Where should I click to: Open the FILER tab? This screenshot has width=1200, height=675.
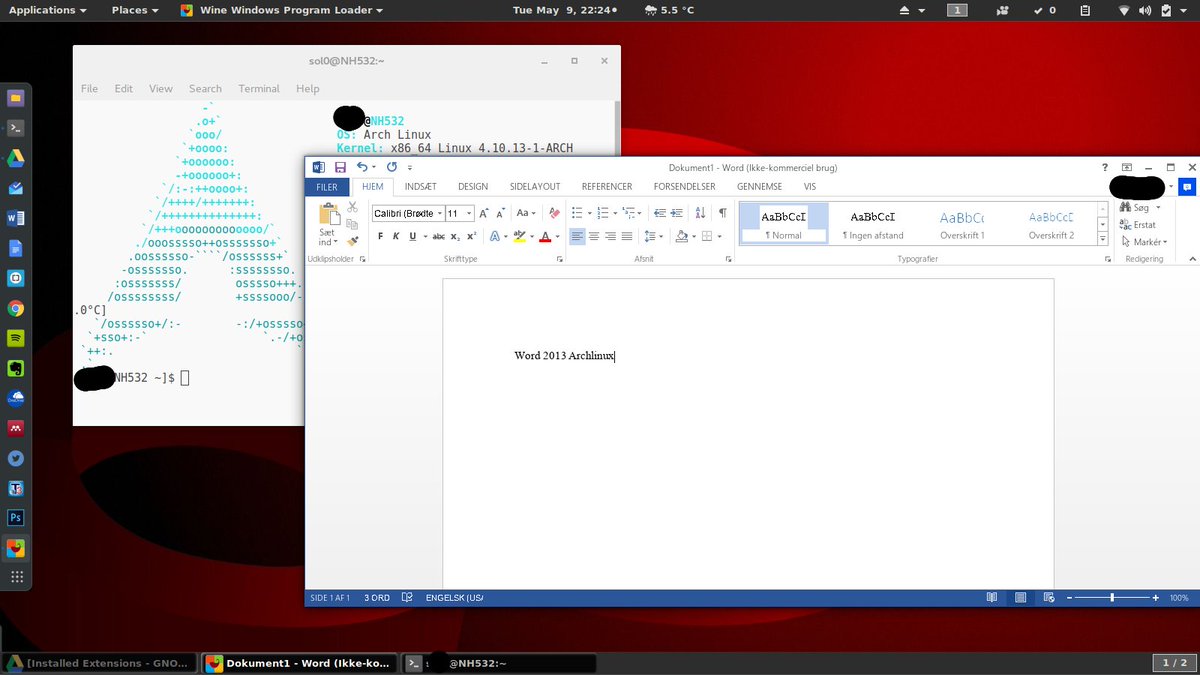(327, 187)
